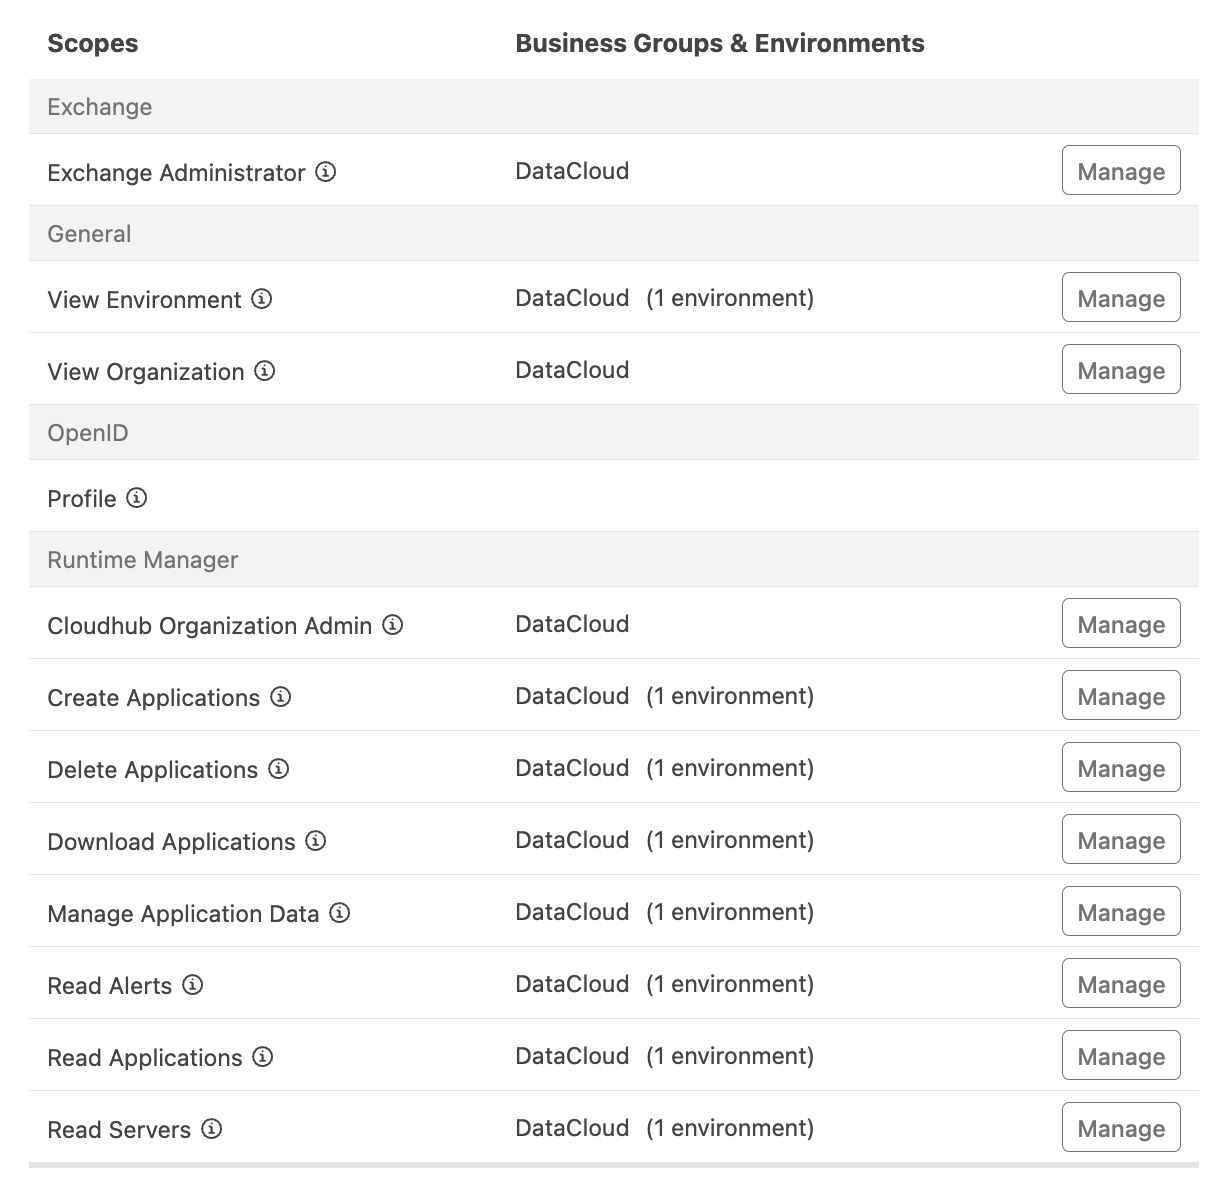
Task: Click the info icon beside Exchange Administrator
Action: pyautogui.click(x=326, y=172)
